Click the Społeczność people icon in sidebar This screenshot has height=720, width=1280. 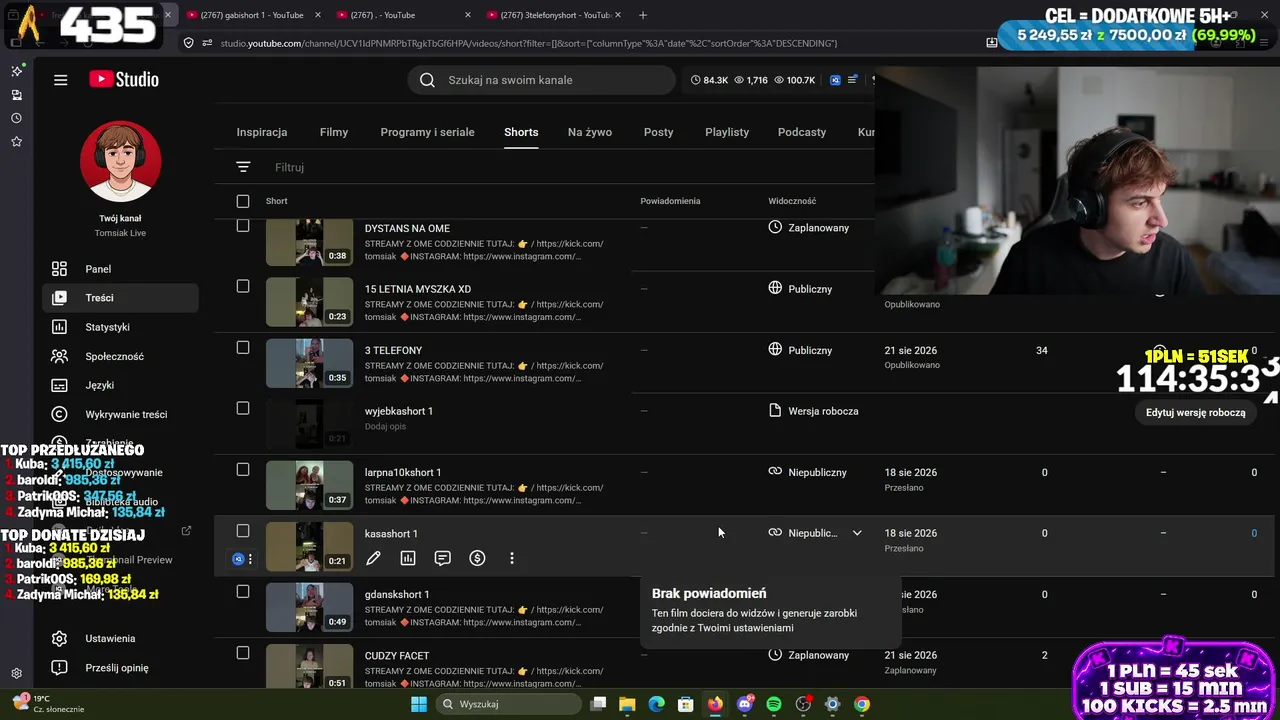[x=60, y=356]
